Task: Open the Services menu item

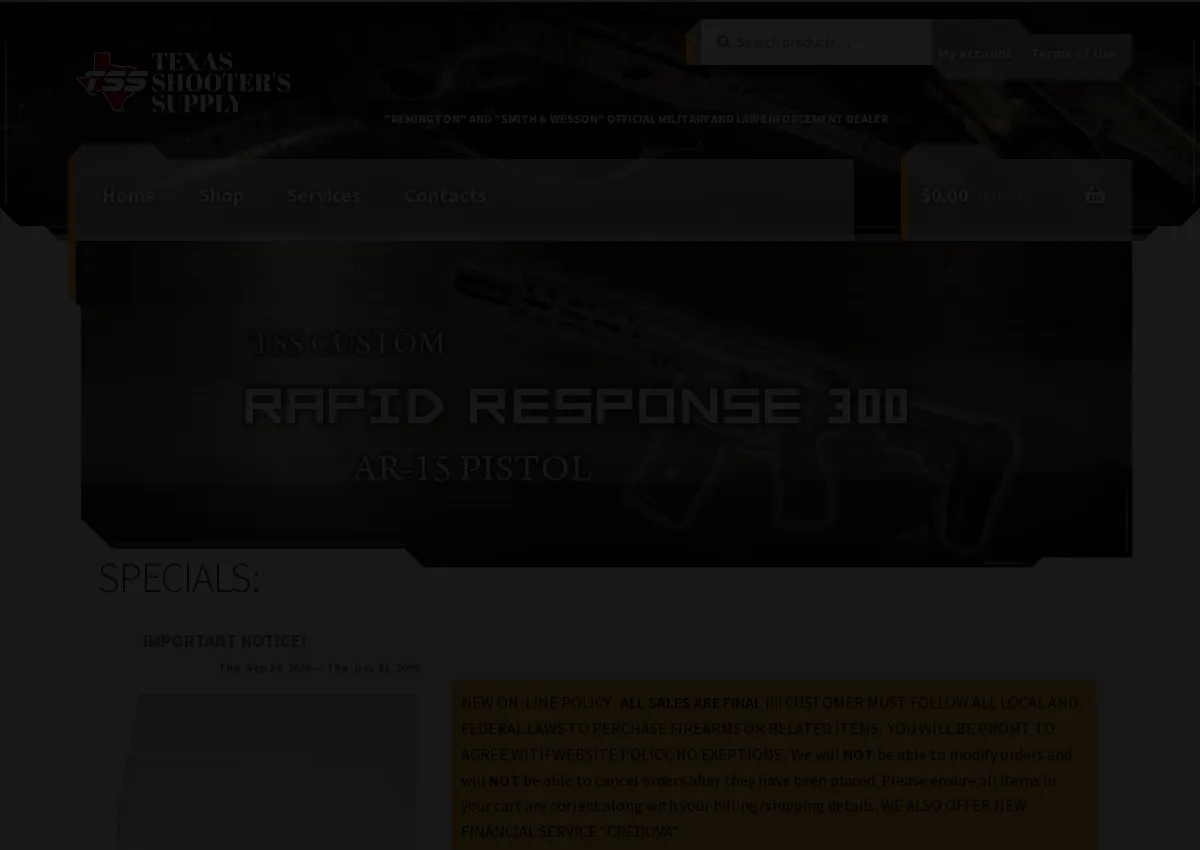Action: [324, 195]
